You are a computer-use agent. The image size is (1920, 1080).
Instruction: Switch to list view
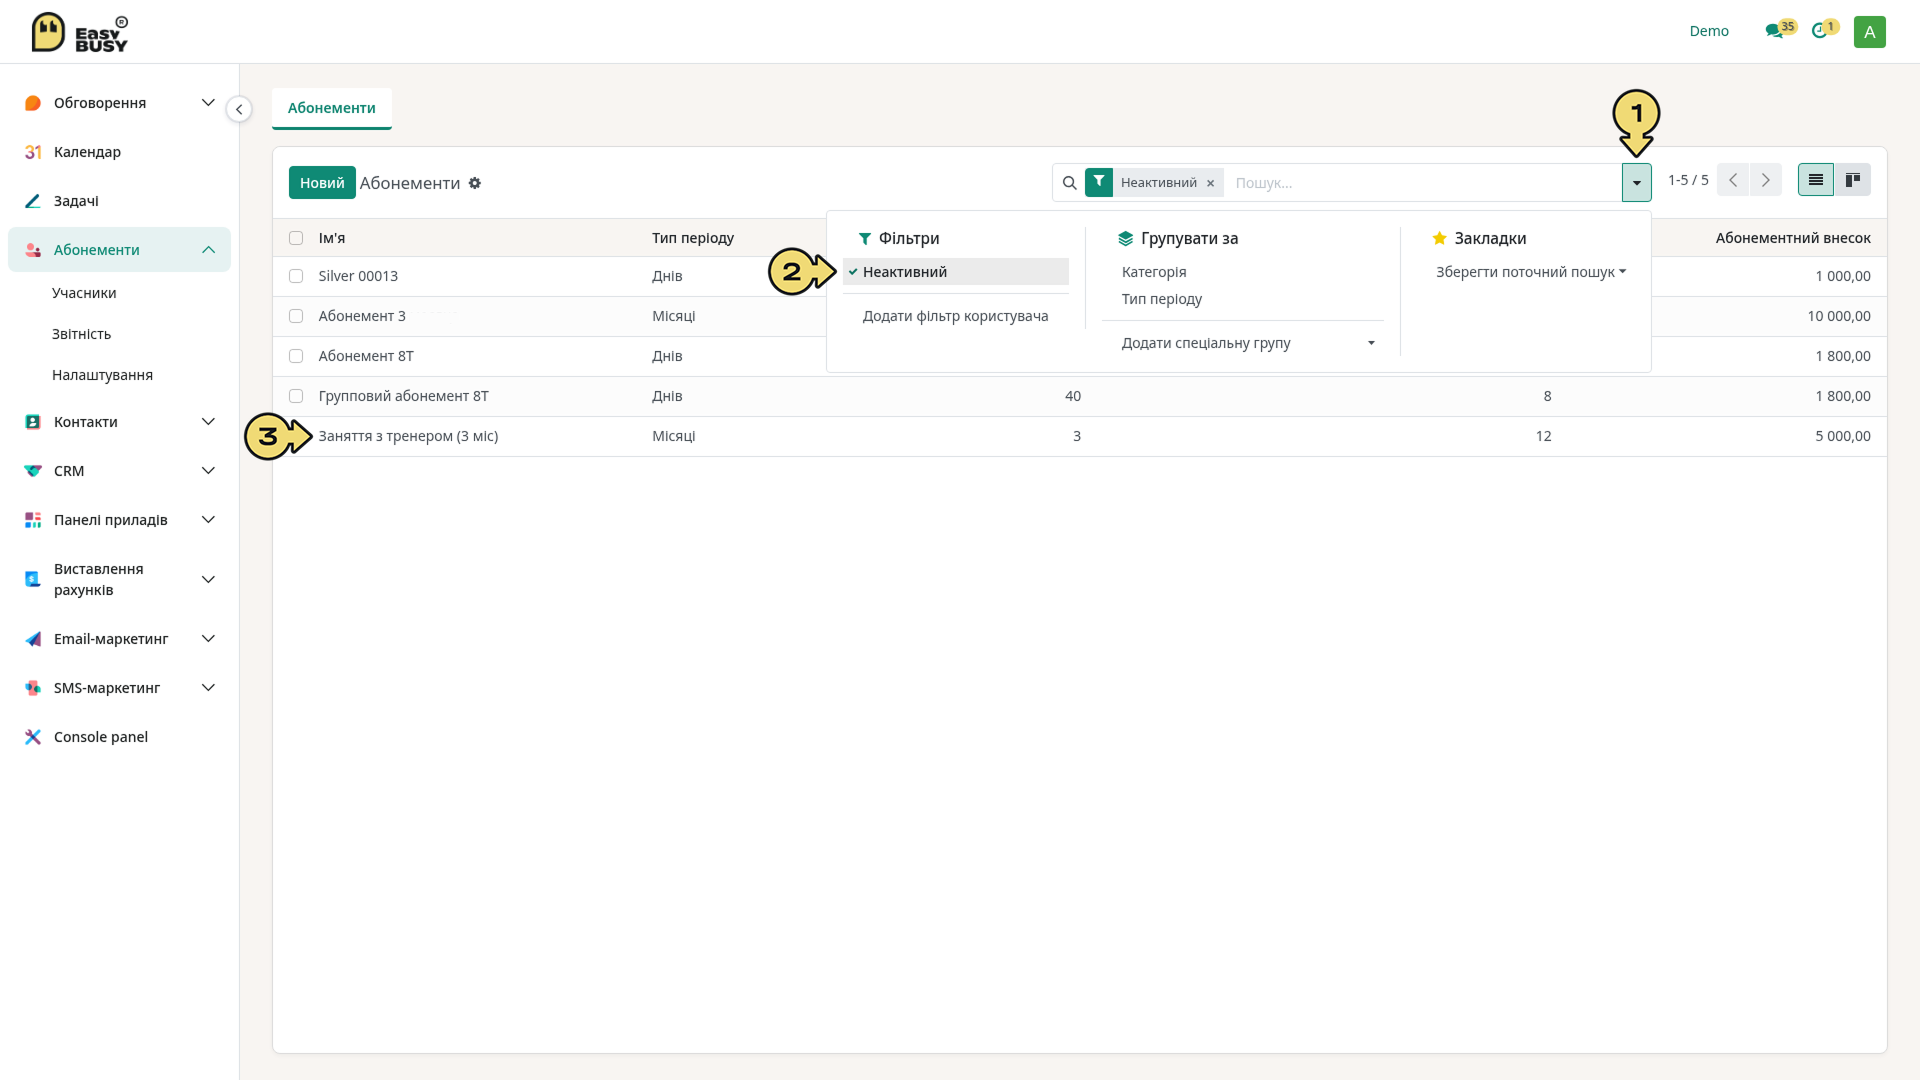(x=1816, y=180)
